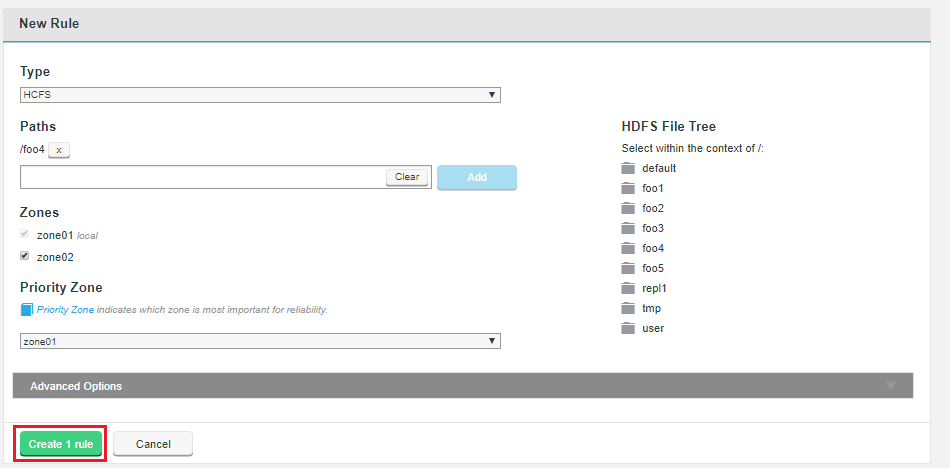Toggle the zone01 local checkbox
Viewport: 950px width, 468px height.
(x=25, y=234)
